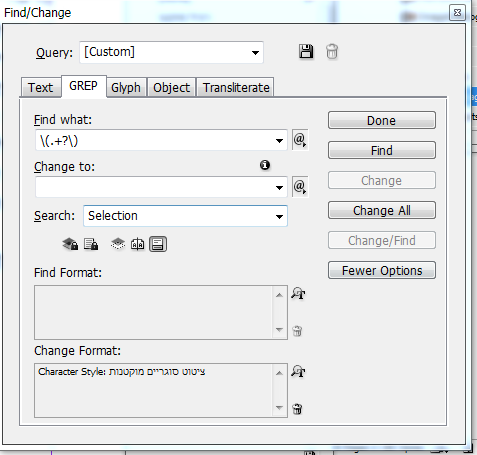Expand the Query dropdown showing [Custom]
Screen dimensions: 477x455
(171, 52)
